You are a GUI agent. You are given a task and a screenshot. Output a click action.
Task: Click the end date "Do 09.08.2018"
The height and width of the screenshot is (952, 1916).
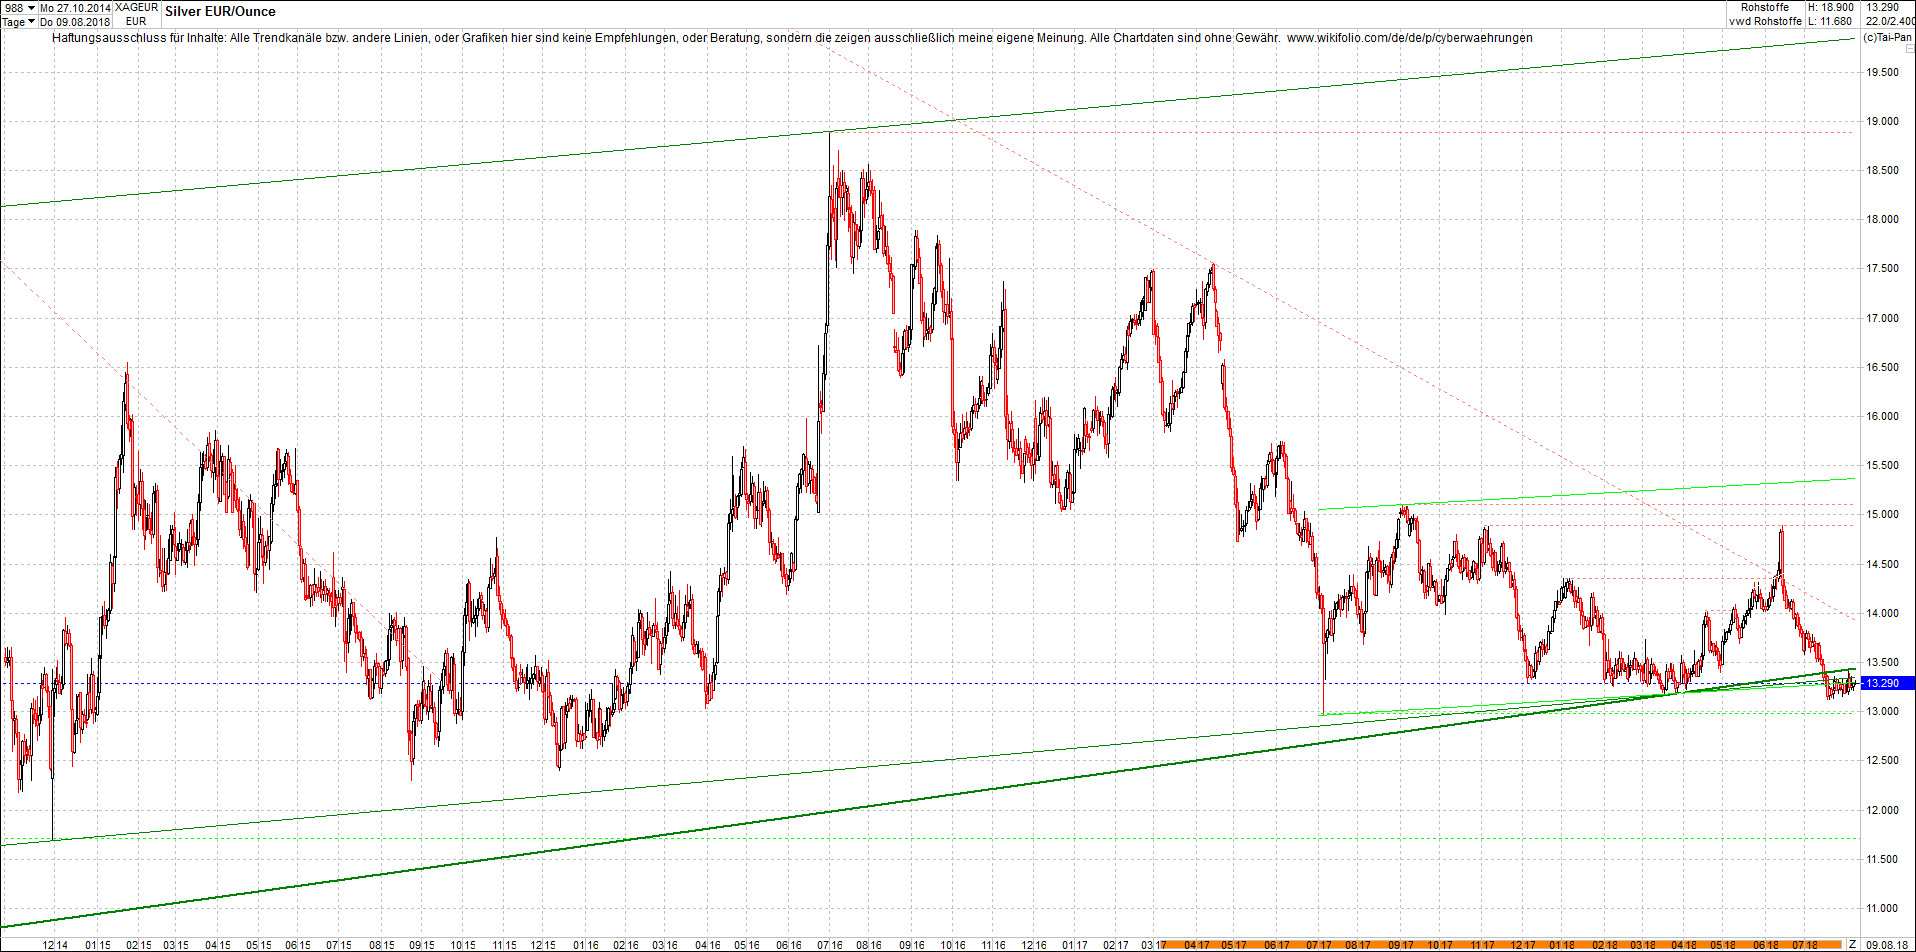(74, 21)
